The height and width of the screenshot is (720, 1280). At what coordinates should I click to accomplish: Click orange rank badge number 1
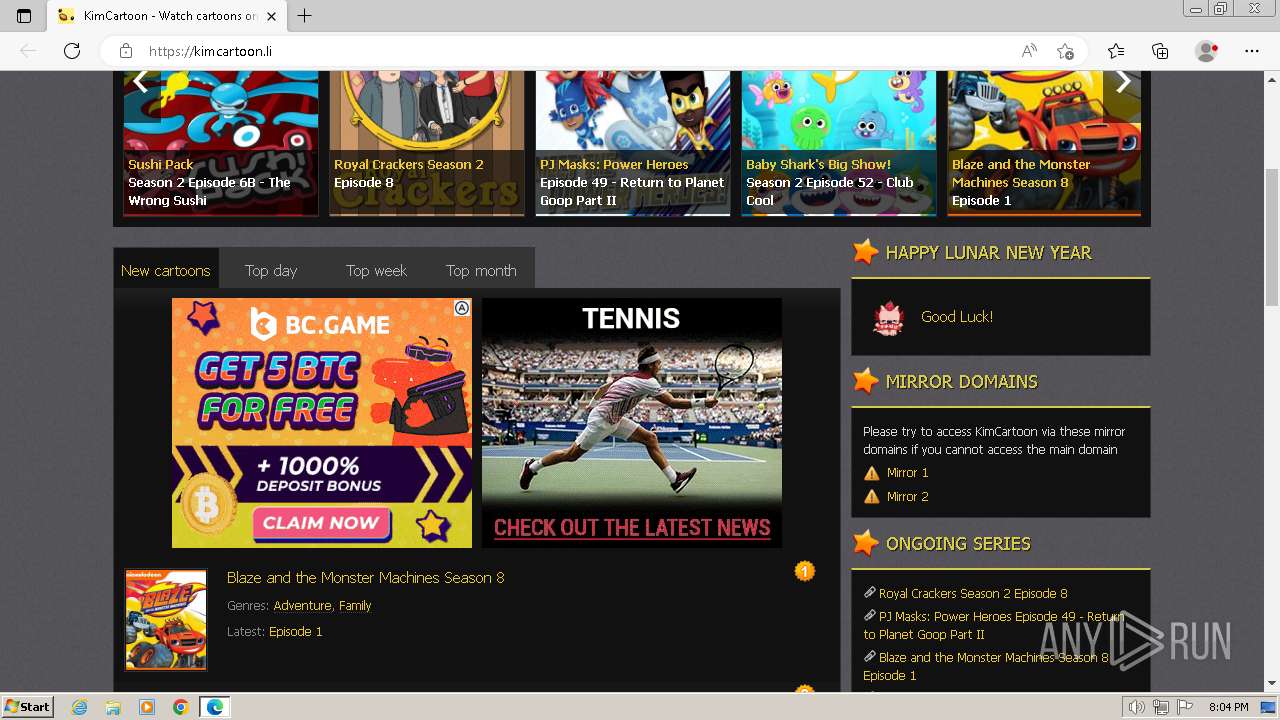(x=805, y=571)
